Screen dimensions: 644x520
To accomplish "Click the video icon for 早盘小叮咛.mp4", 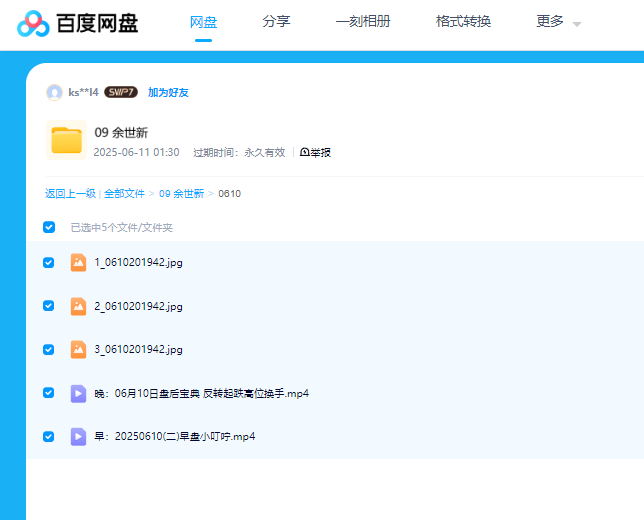I will point(78,437).
